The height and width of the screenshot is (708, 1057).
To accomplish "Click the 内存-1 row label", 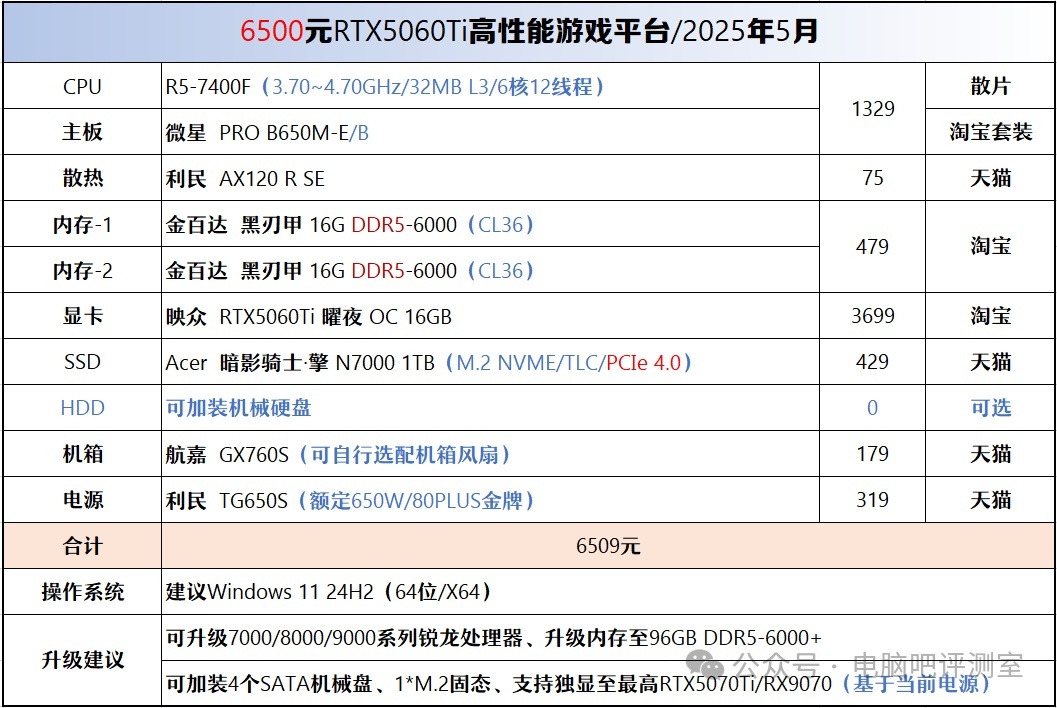I will pos(82,225).
